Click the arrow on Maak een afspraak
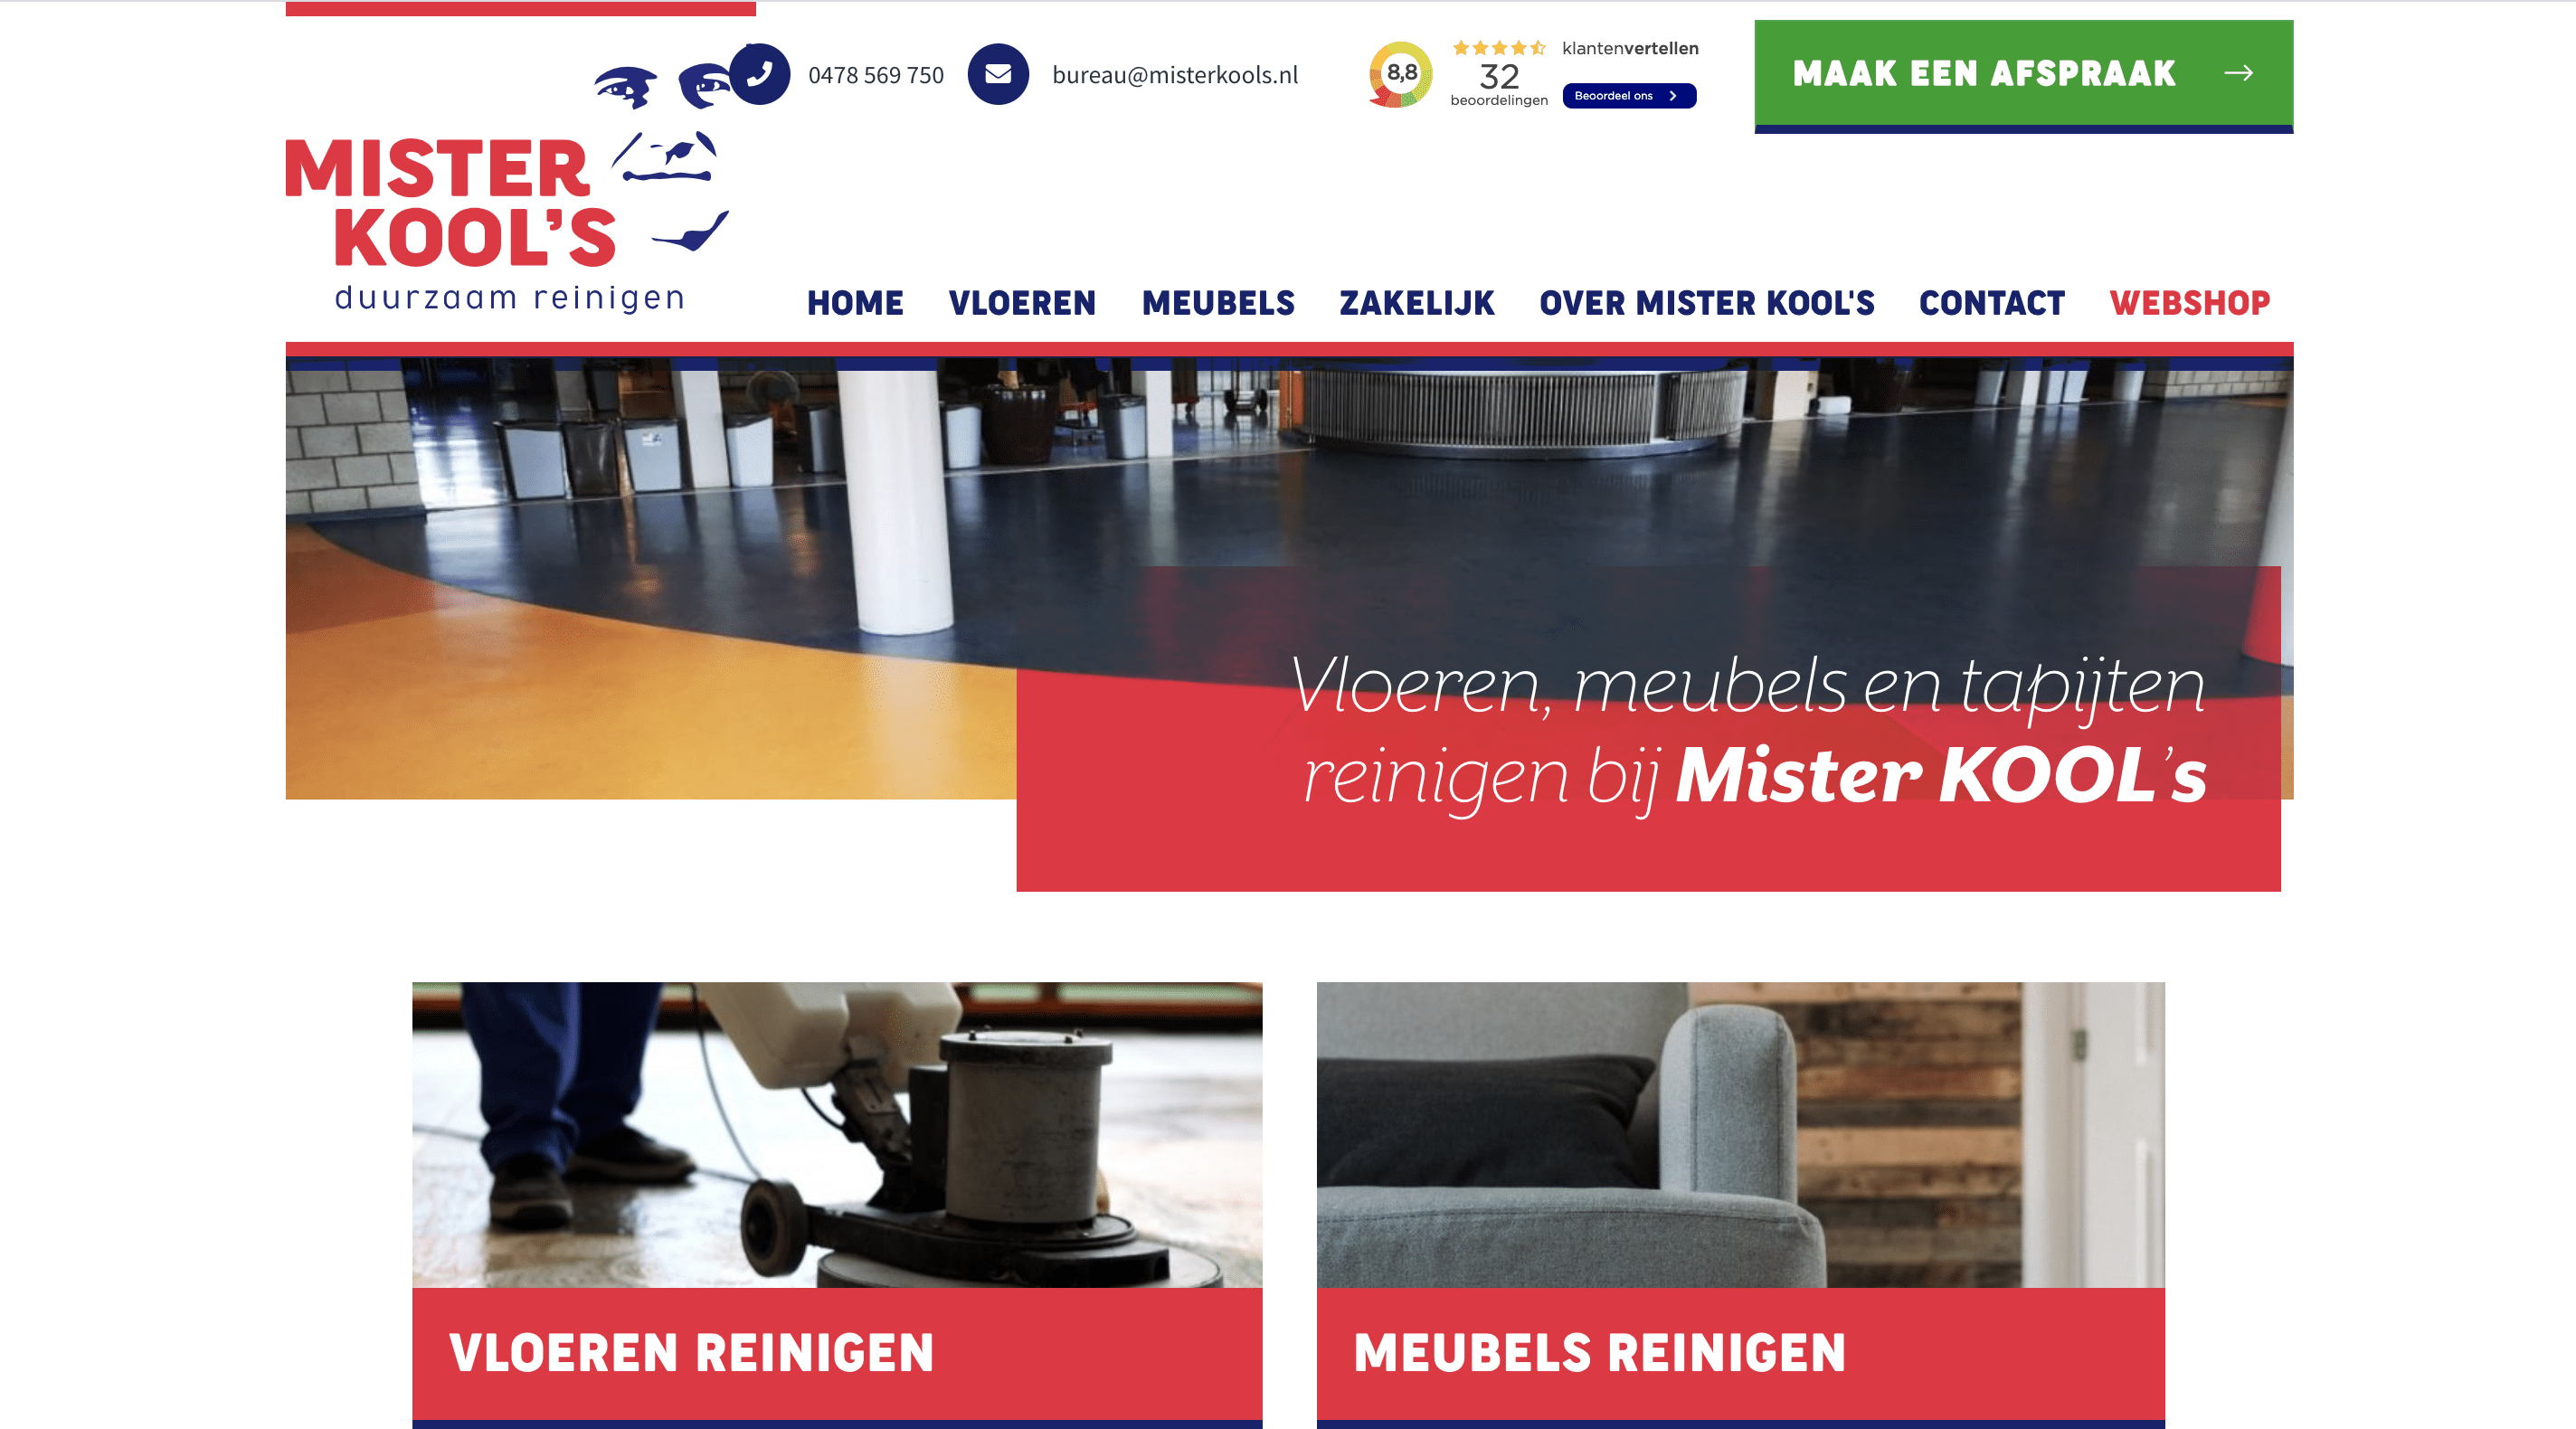The height and width of the screenshot is (1429, 2576). tap(2238, 73)
